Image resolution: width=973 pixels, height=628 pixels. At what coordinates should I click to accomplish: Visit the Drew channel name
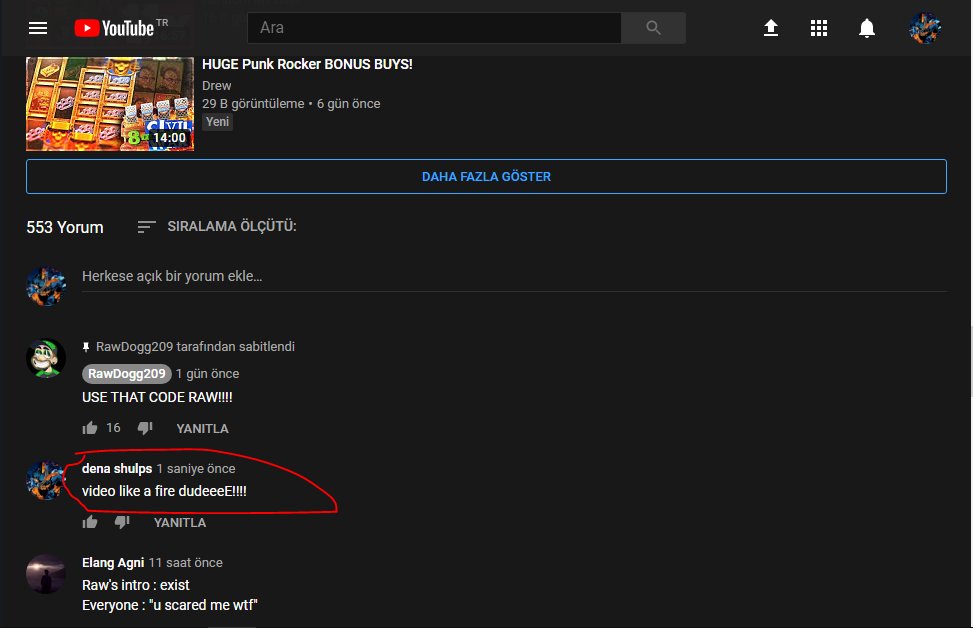(217, 86)
